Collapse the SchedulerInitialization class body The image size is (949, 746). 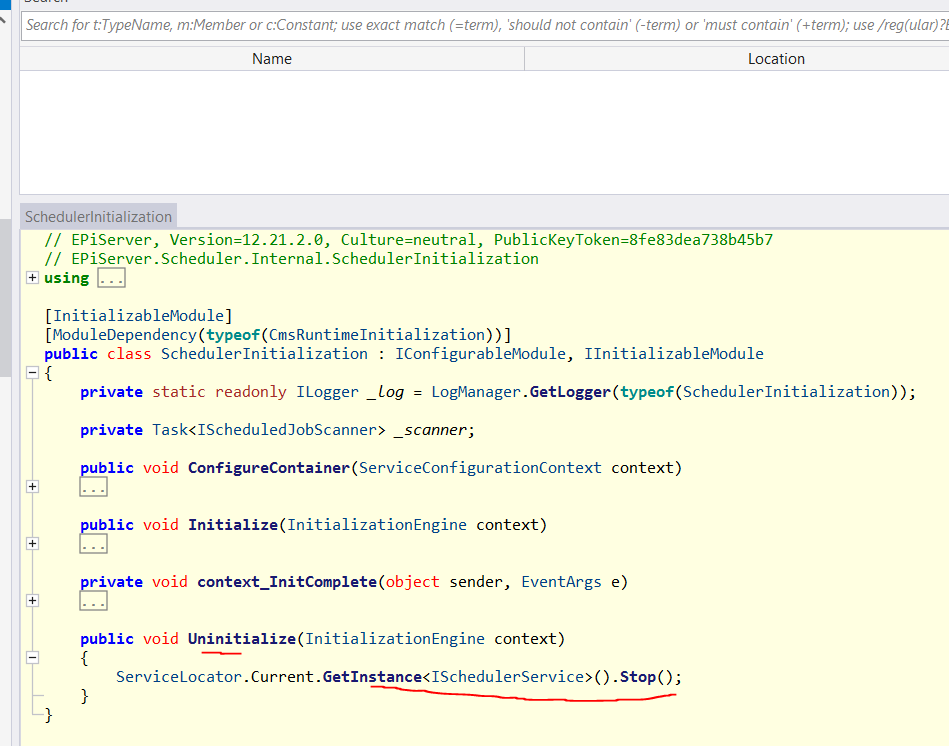coord(33,373)
